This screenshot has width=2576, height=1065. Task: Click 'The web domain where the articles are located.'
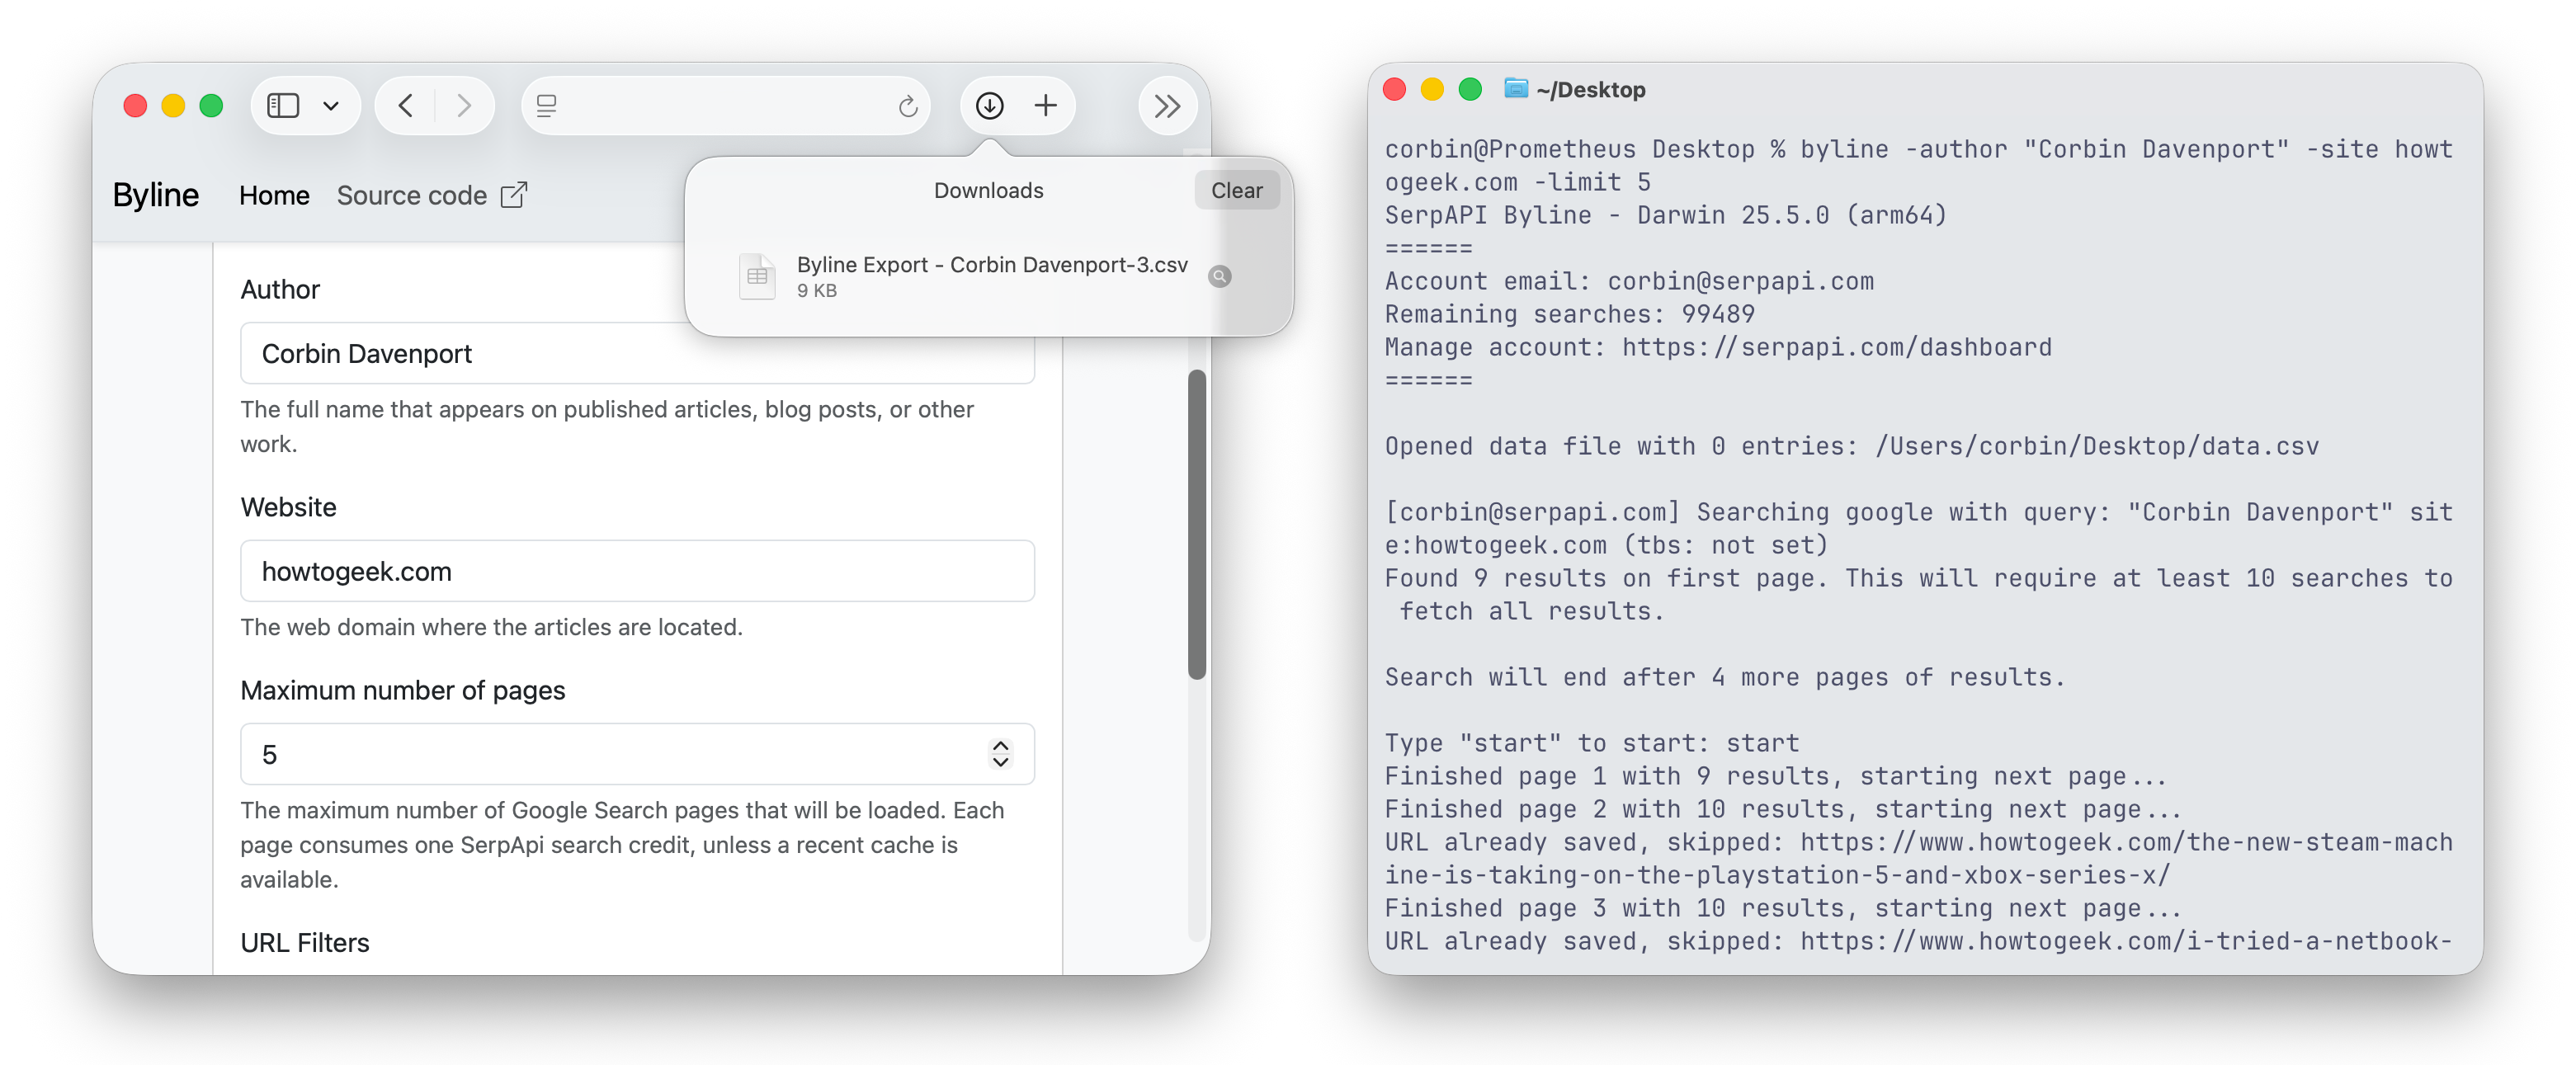491,628
